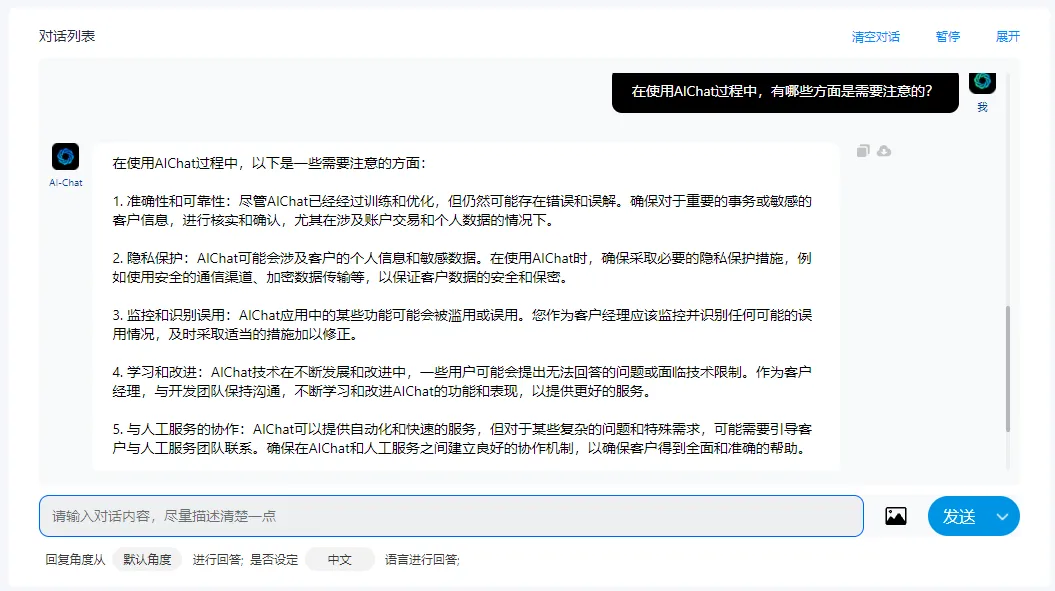Copy the AI-Chat reply with the copy icon
The width and height of the screenshot is (1055, 591).
point(863,151)
